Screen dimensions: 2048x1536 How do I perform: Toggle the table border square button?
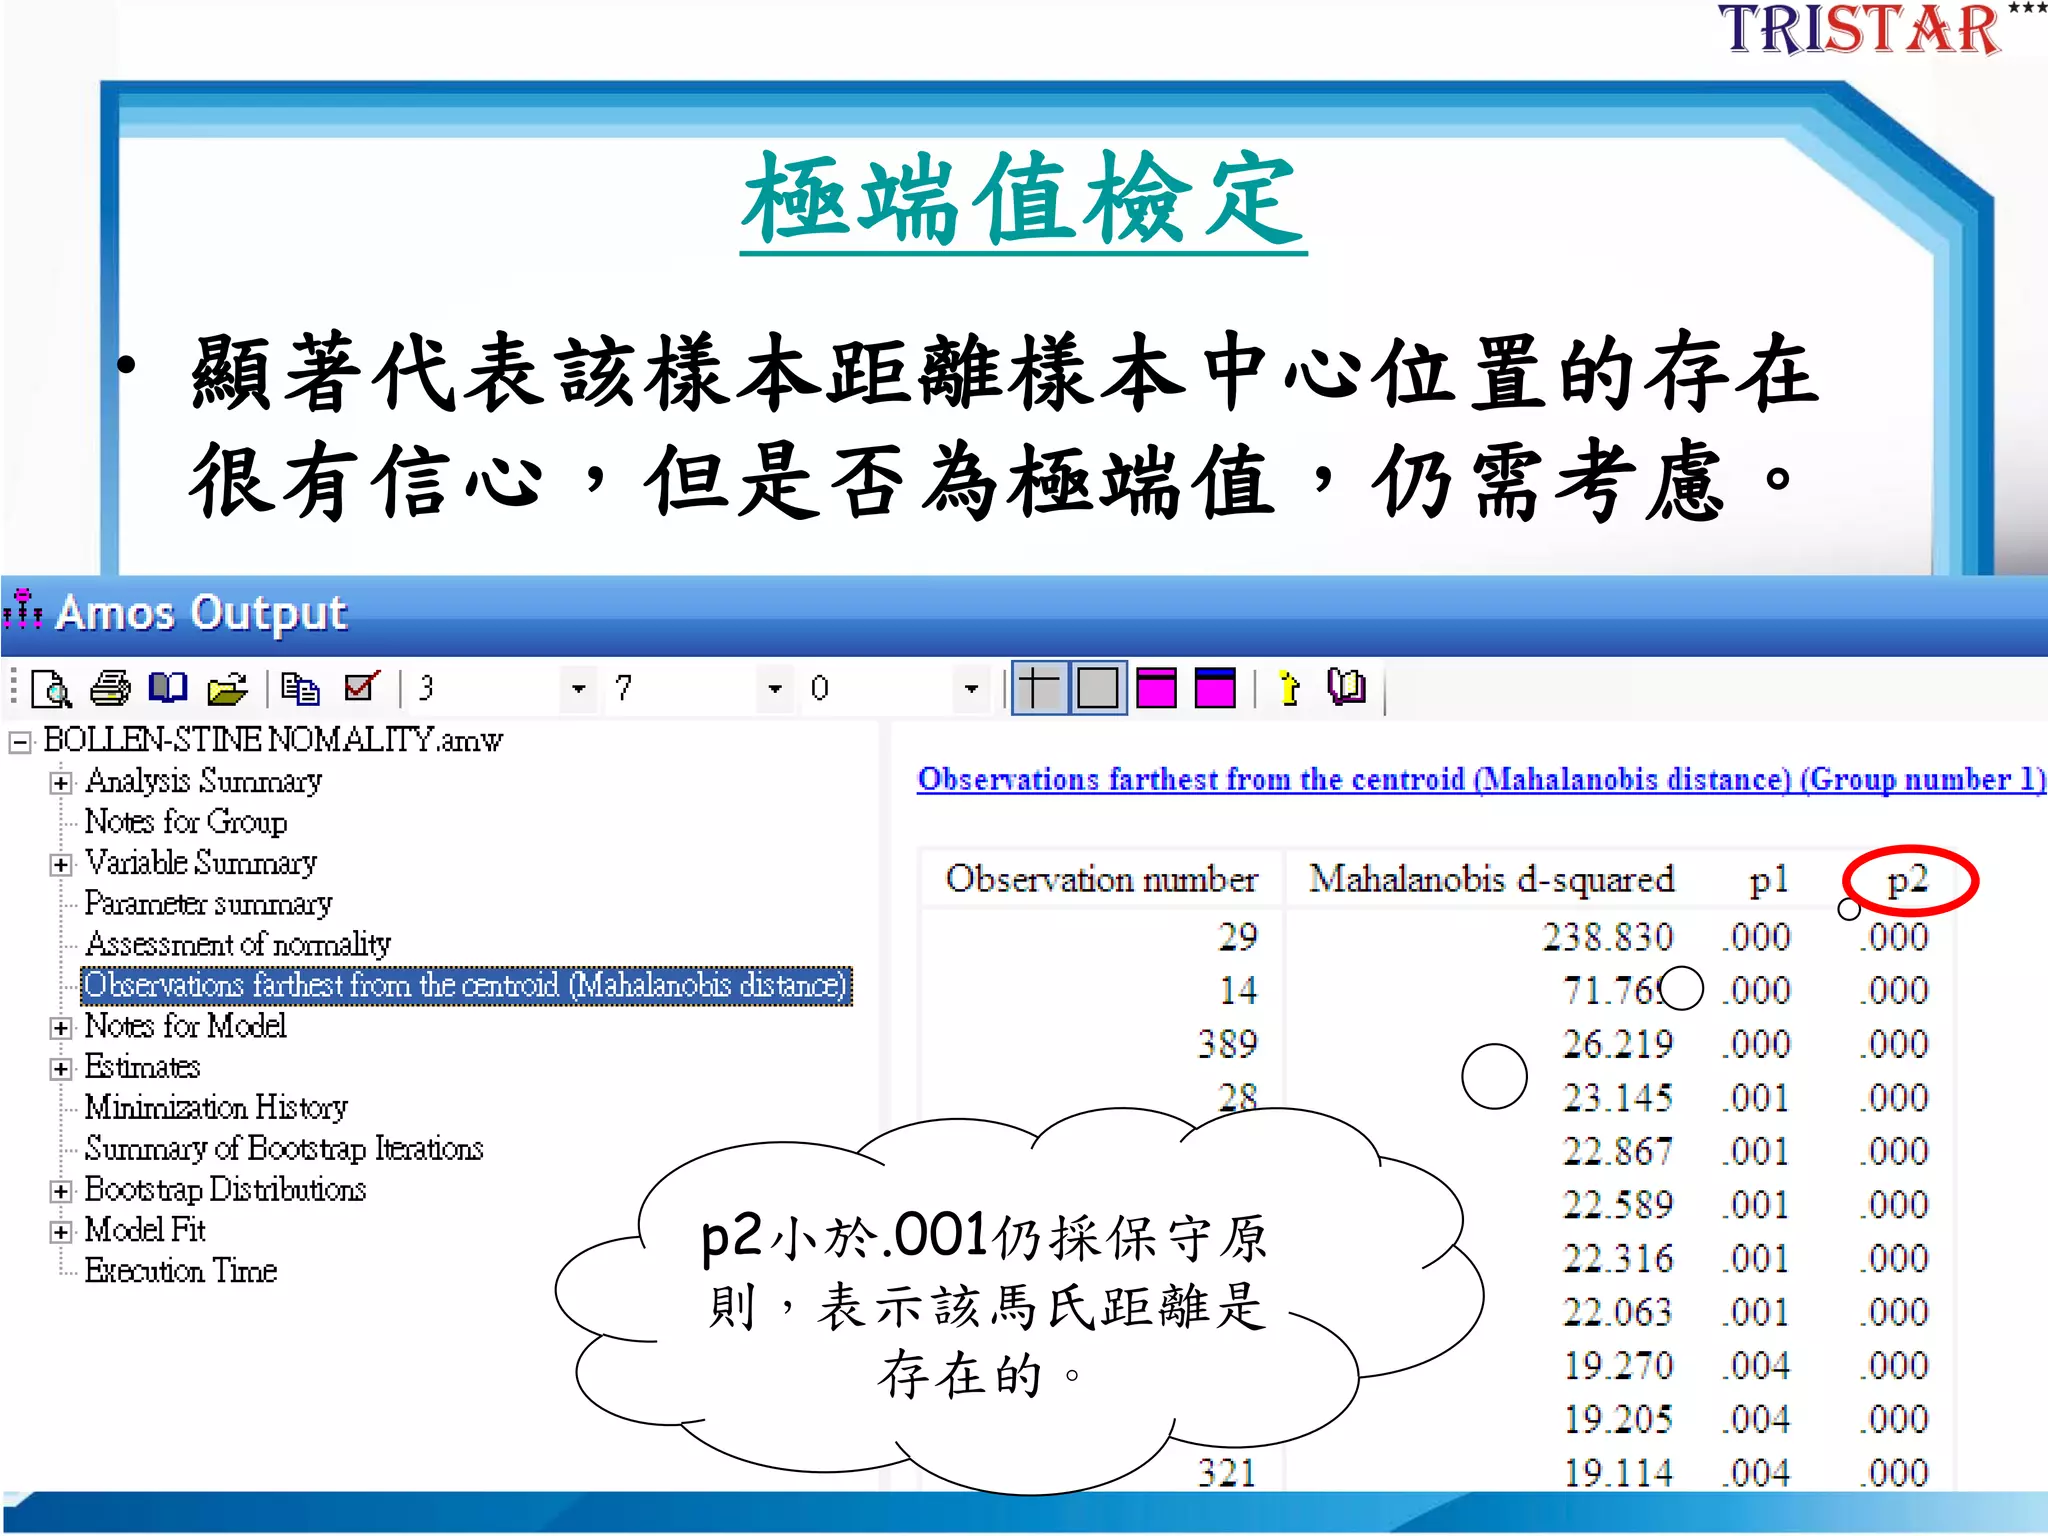(x=1098, y=688)
